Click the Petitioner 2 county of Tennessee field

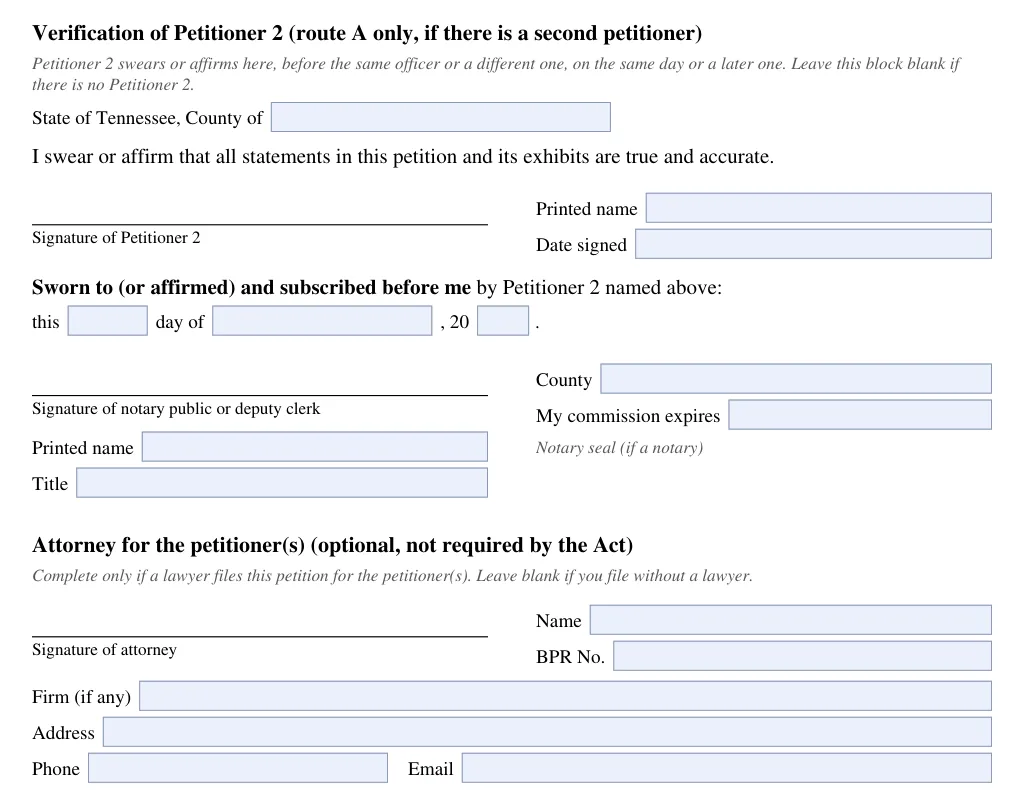coord(441,117)
